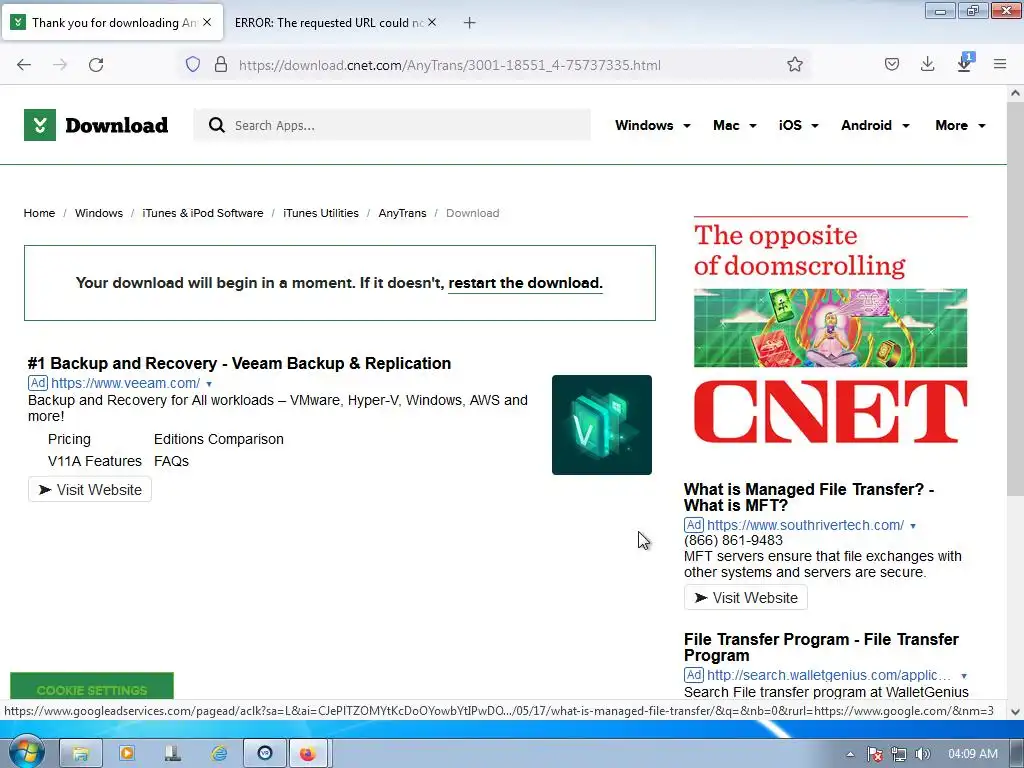Screen dimensions: 1024x768
Task: Open the Action Center flag tray icon
Action: coord(875,754)
